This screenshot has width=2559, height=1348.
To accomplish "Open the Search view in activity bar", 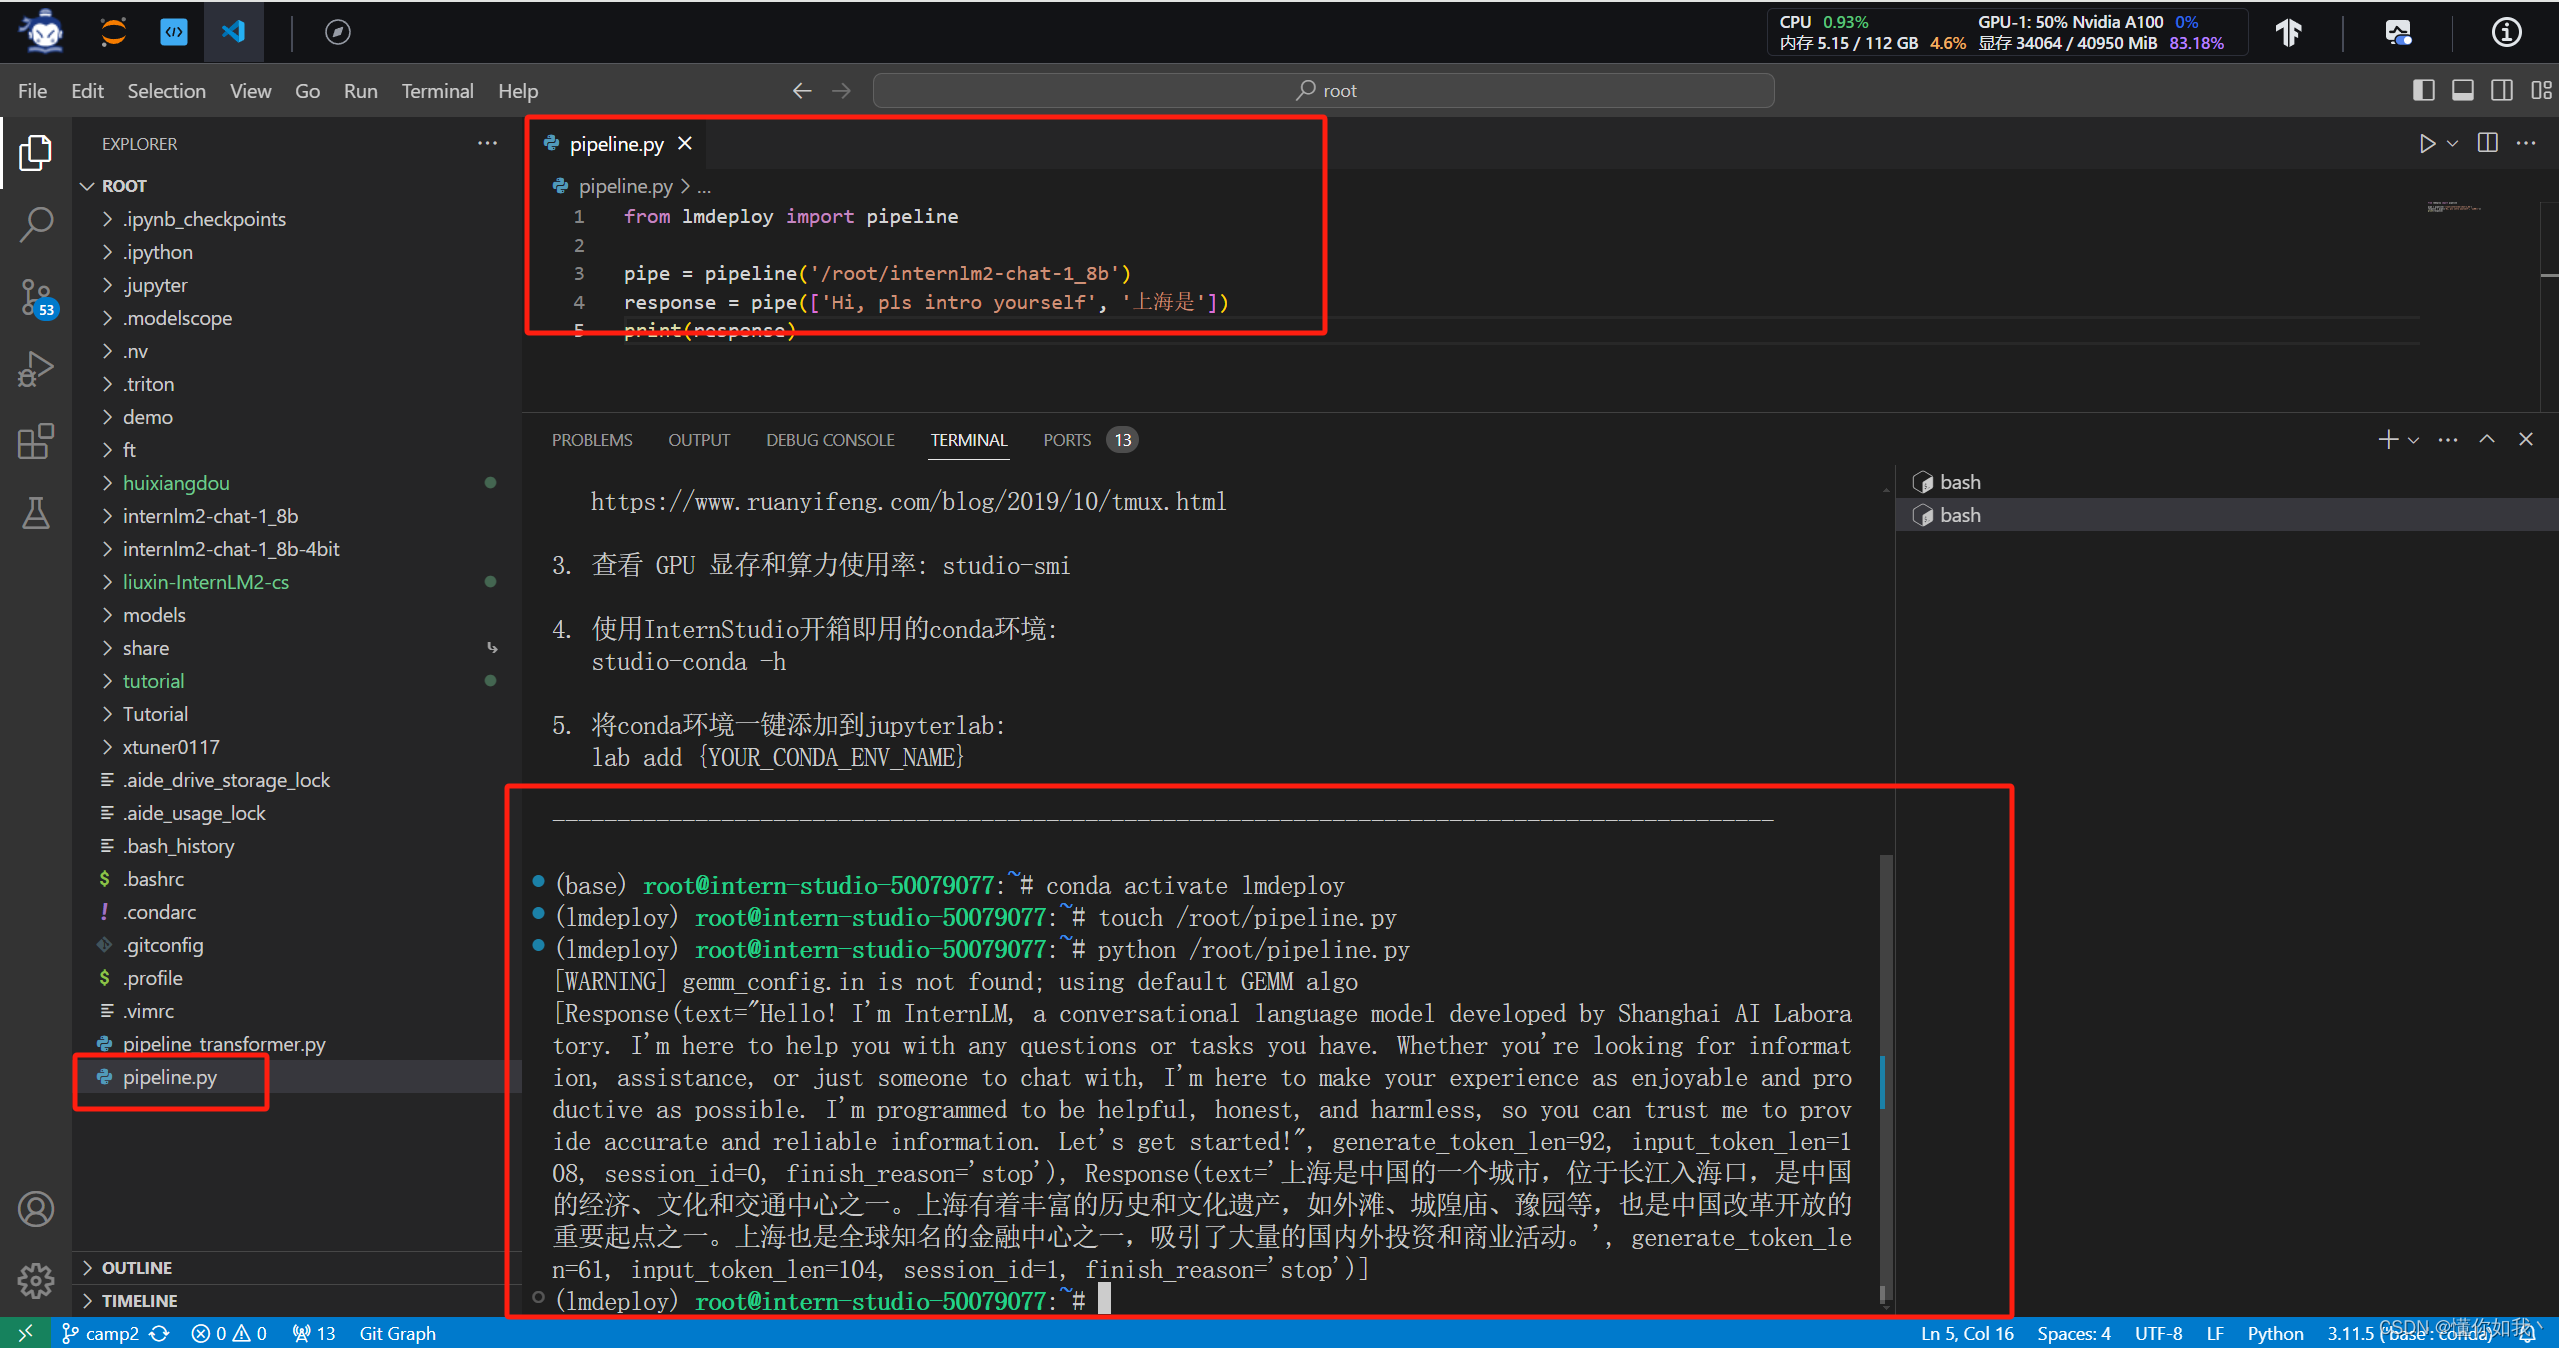I will [36, 225].
